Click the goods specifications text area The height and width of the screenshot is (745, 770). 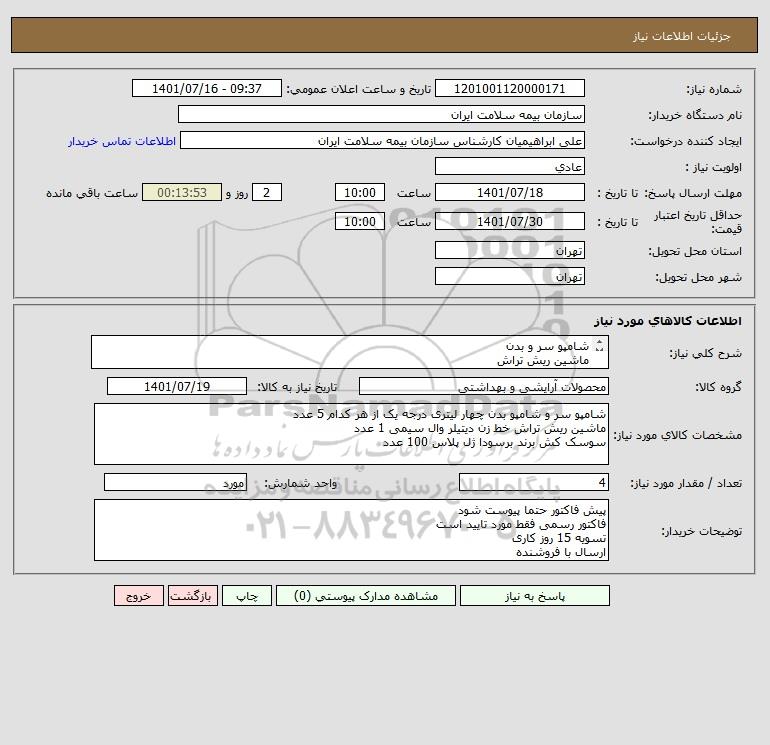(x=351, y=434)
